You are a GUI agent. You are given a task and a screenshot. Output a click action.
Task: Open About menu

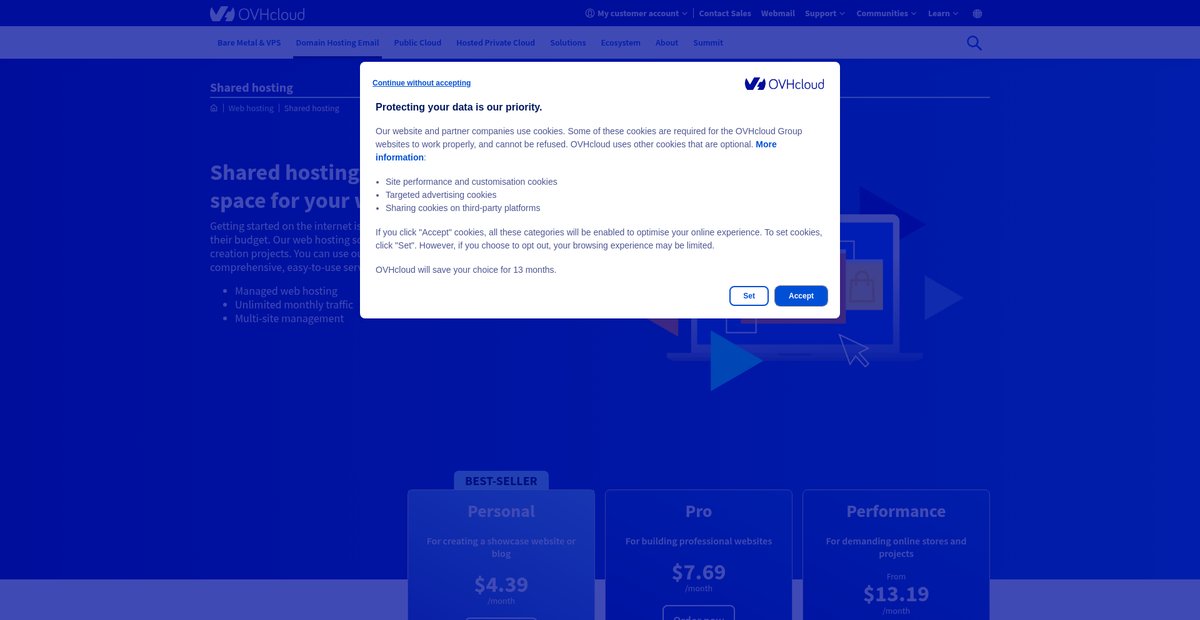coord(667,43)
